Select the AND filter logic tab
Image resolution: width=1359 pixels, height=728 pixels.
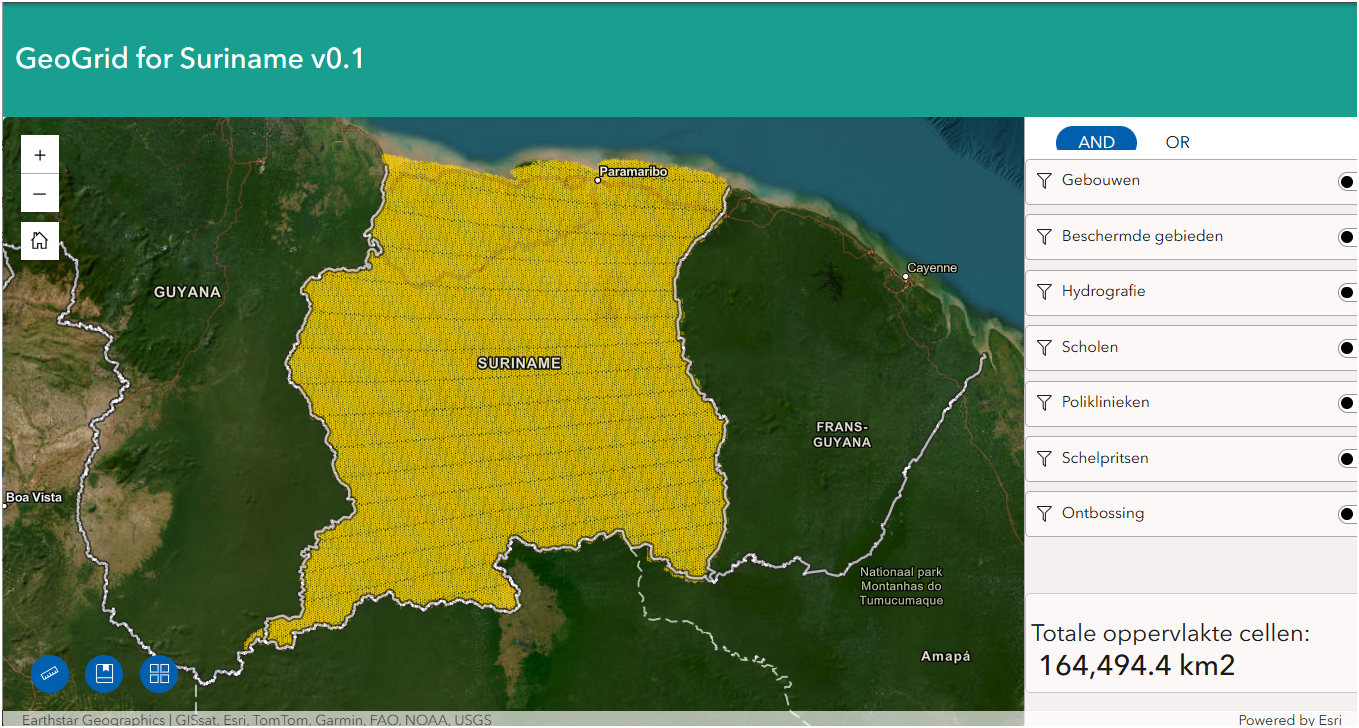pyautogui.click(x=1096, y=139)
